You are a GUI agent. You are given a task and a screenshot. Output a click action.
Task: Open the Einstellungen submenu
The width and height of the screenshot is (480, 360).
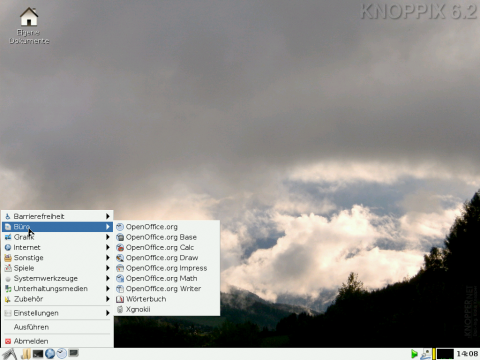[x=57, y=313]
